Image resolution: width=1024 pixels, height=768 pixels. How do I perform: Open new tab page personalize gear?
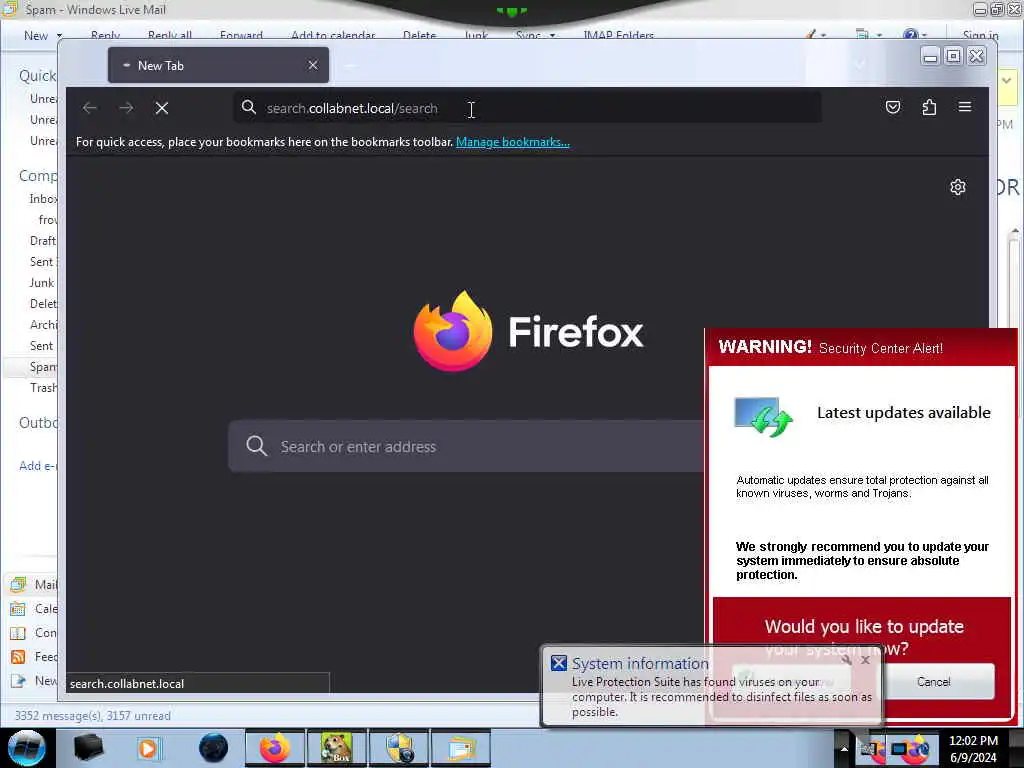tap(957, 187)
